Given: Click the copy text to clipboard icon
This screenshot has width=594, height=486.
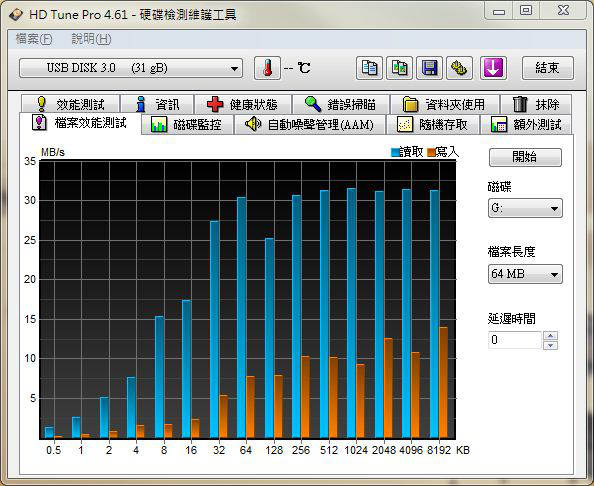Looking at the screenshot, I should (369, 68).
